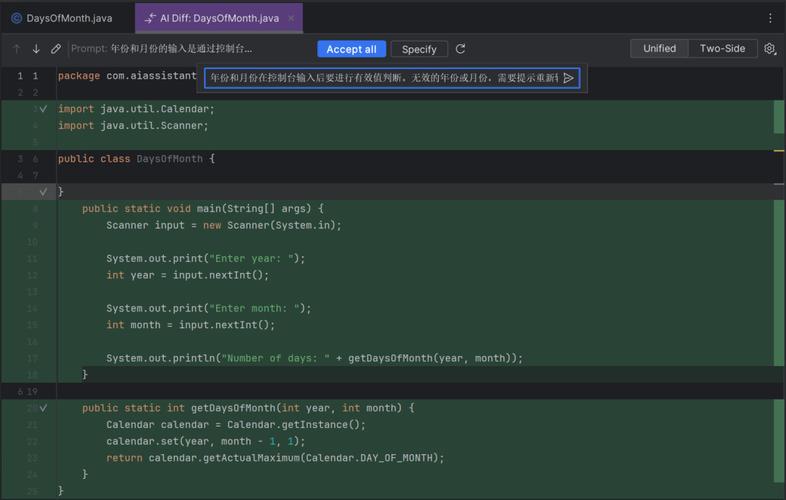Viewport: 786px width, 500px height.
Task: Click the 'return calendar.getActualMaximum' line
Action: click(275, 457)
